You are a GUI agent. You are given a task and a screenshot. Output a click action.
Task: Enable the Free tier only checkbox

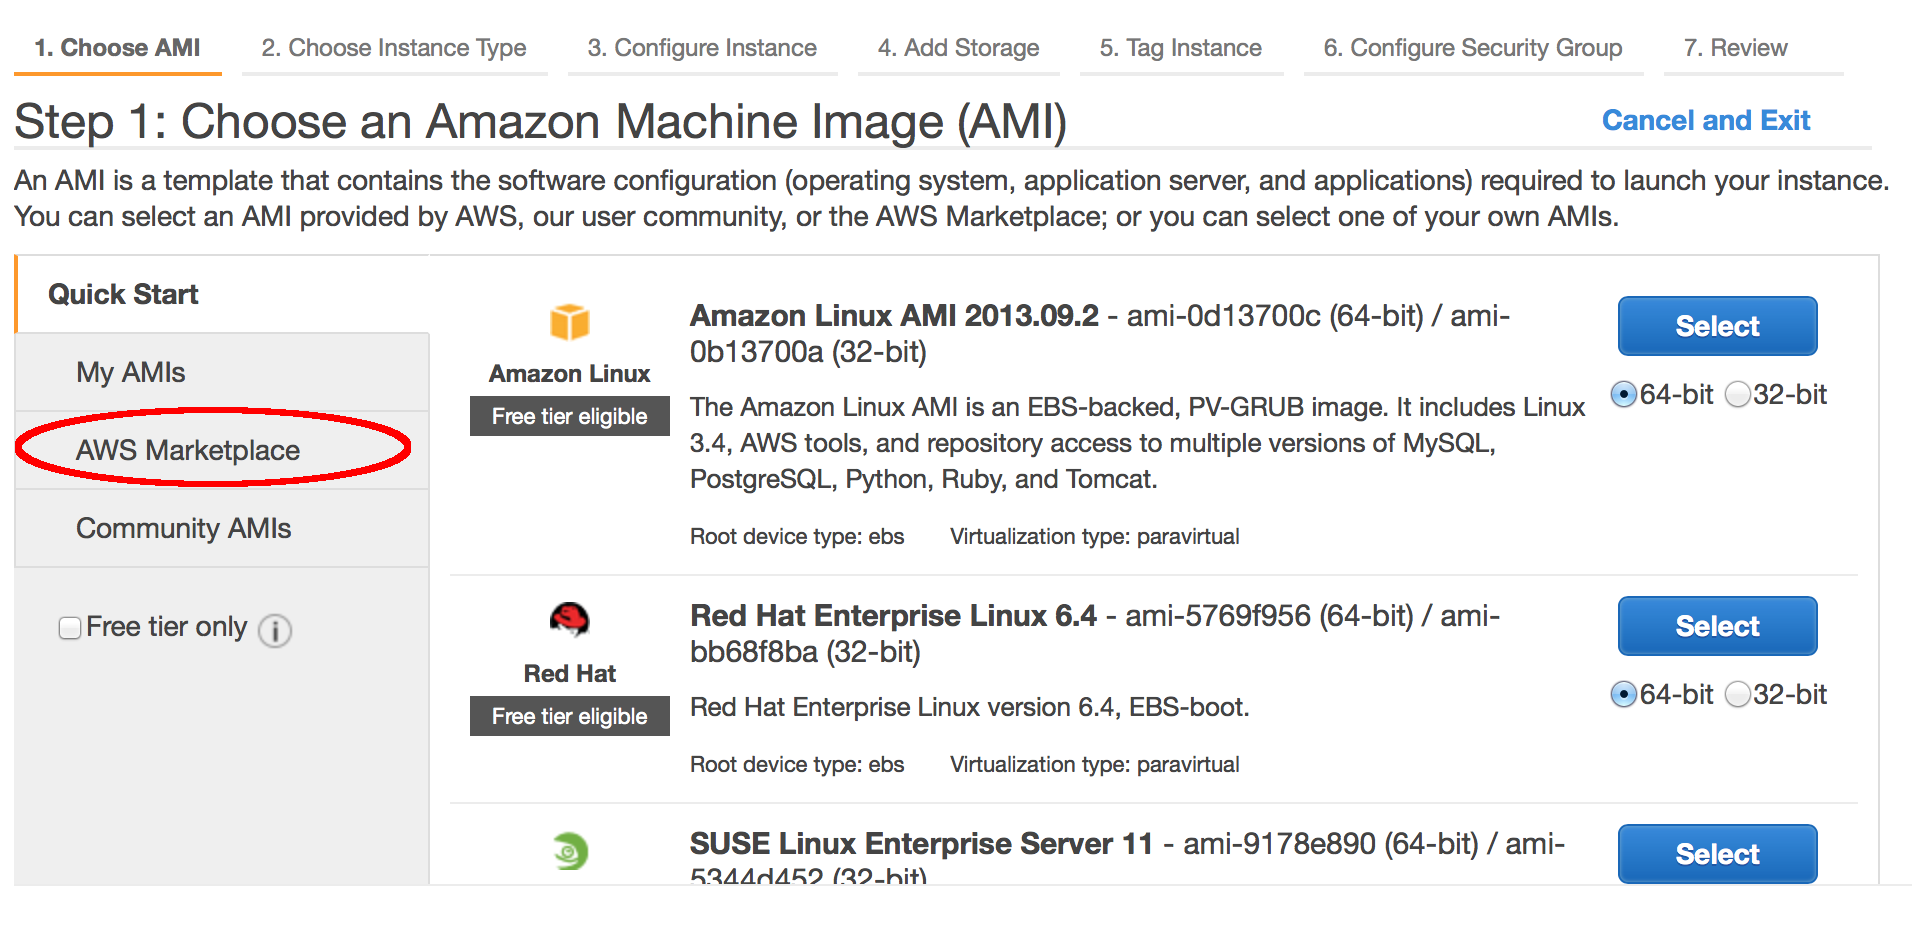coord(70,628)
